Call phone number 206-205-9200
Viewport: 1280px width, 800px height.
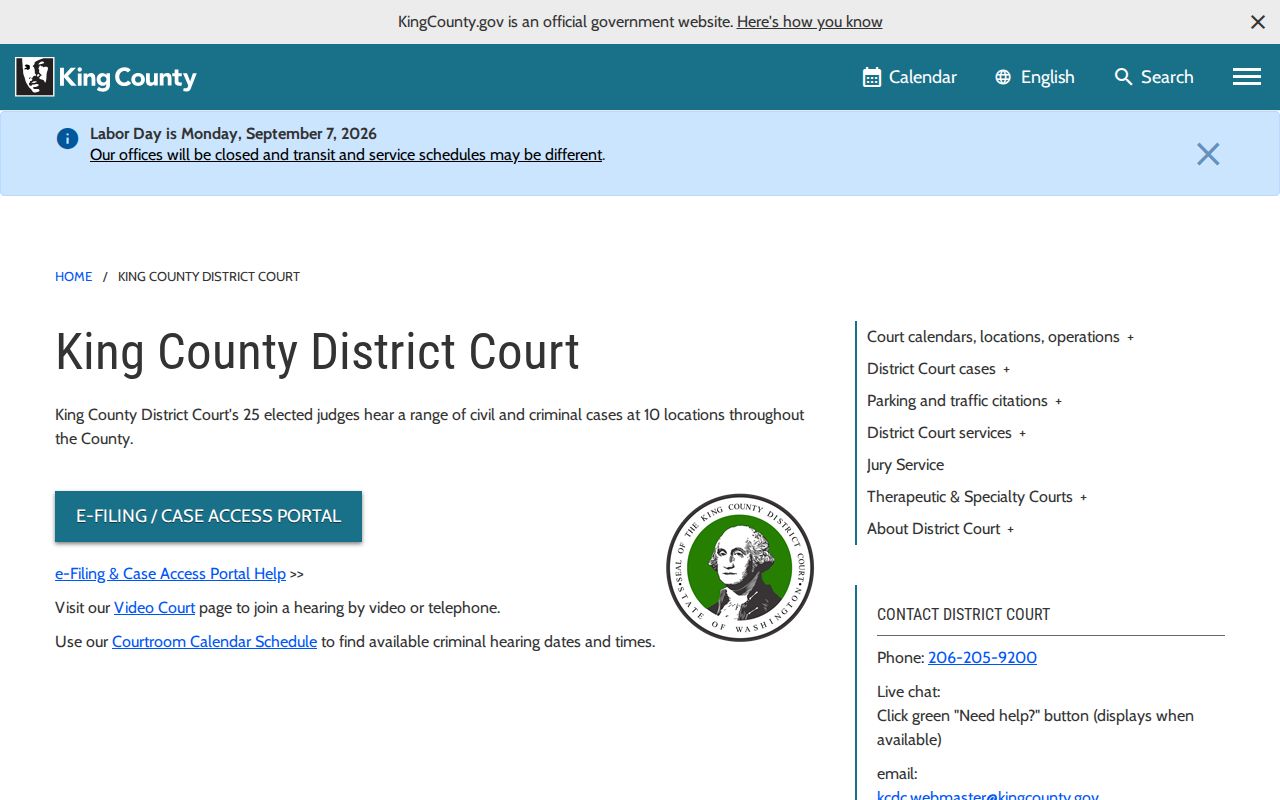click(x=982, y=658)
